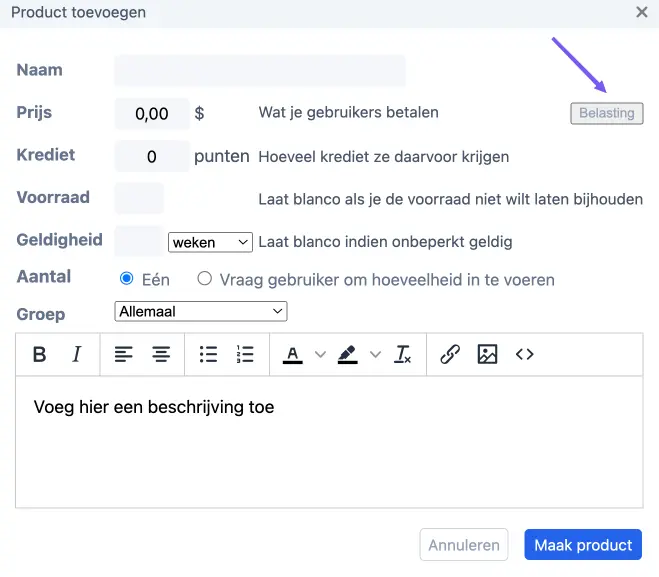The height and width of the screenshot is (577, 659).
Task: Click the text 'Wat je gebruikers betalen'
Action: [348, 113]
